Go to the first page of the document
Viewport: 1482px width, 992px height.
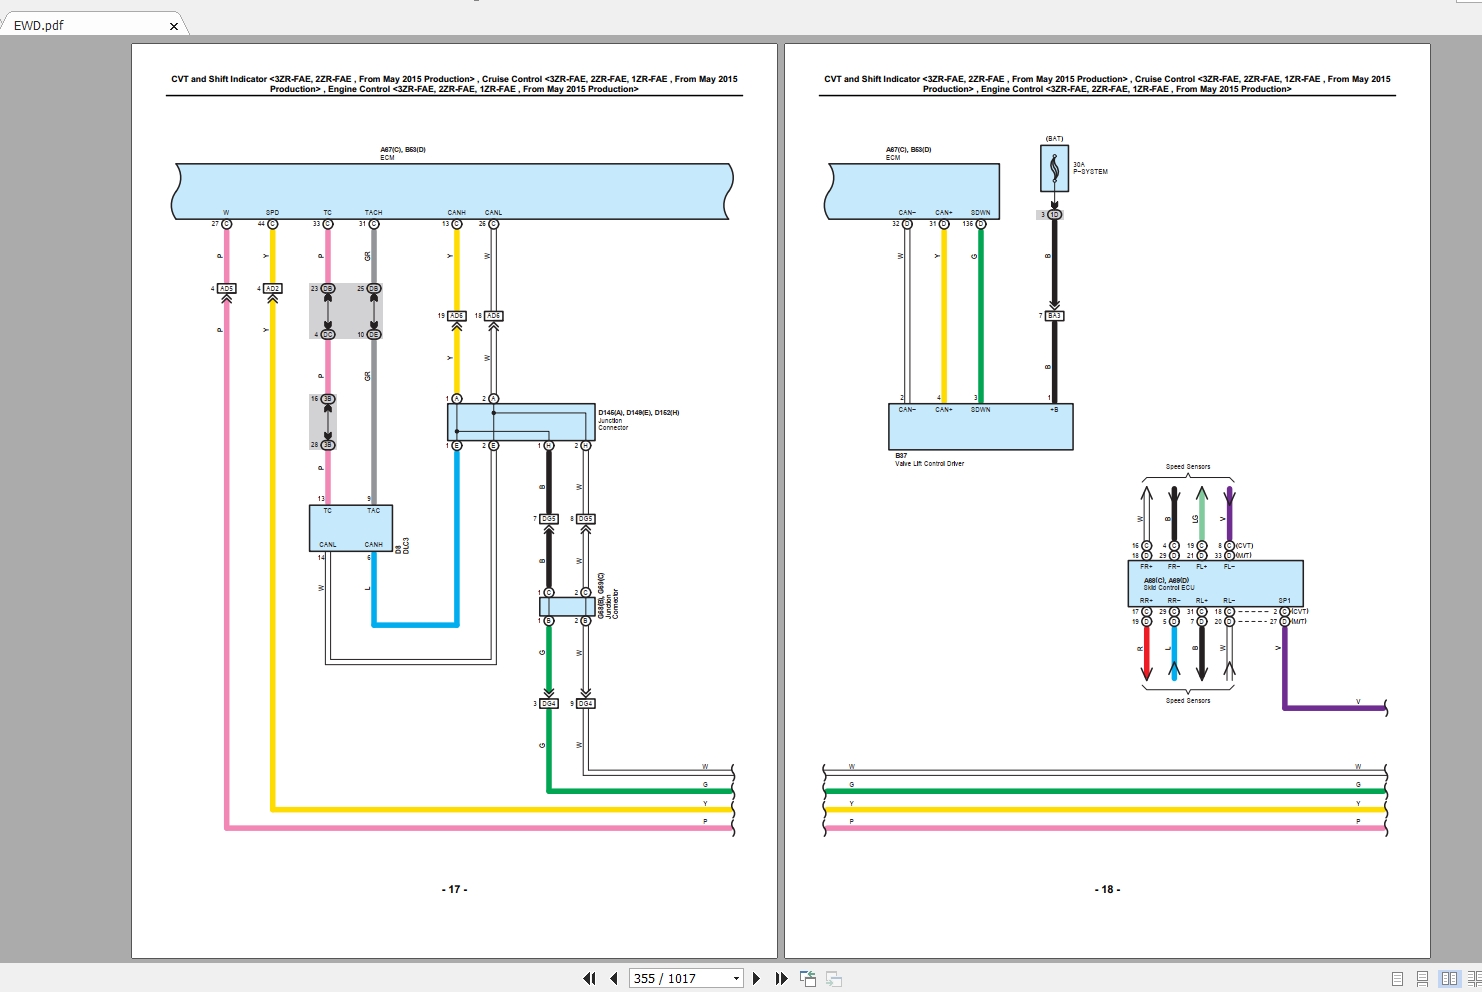point(589,978)
